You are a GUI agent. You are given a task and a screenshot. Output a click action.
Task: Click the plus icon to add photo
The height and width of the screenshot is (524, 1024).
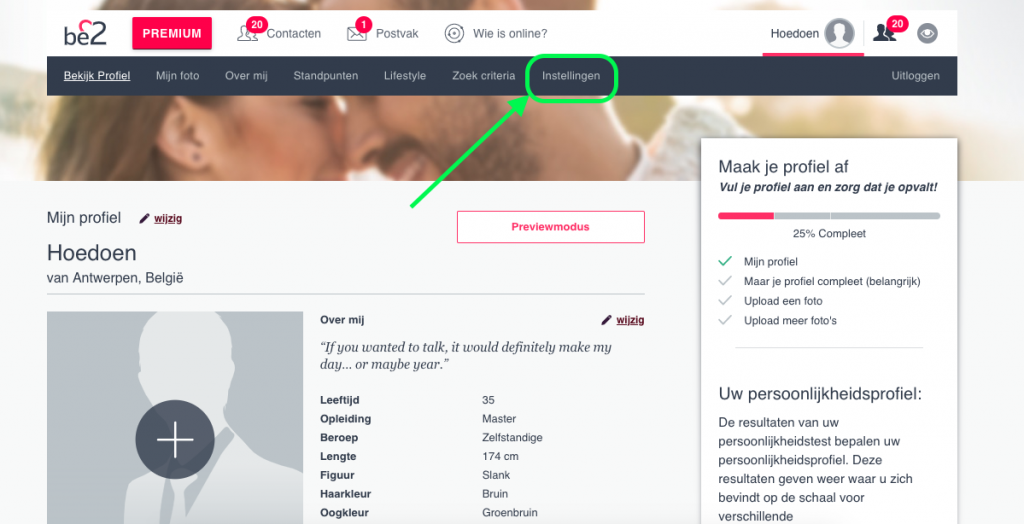pyautogui.click(x=175, y=439)
